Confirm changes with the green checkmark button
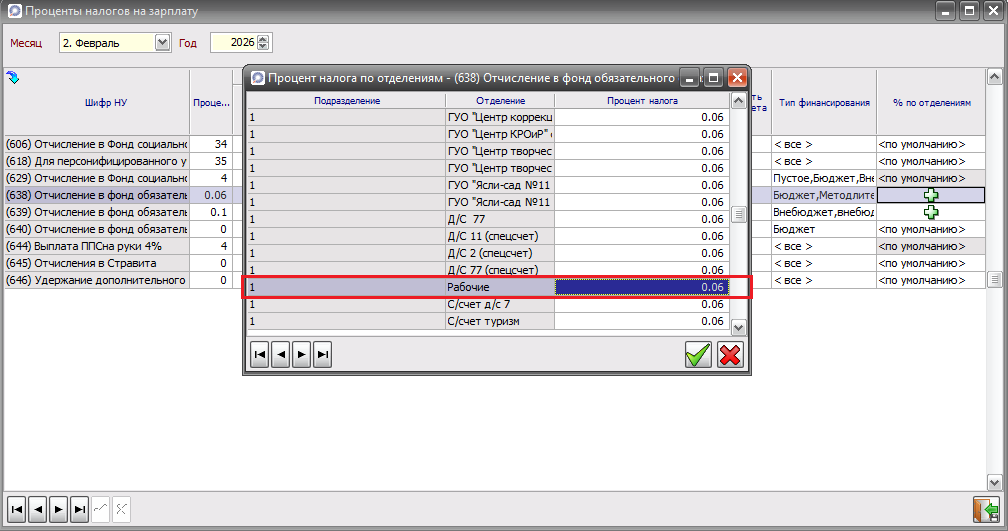 pyautogui.click(x=698, y=354)
